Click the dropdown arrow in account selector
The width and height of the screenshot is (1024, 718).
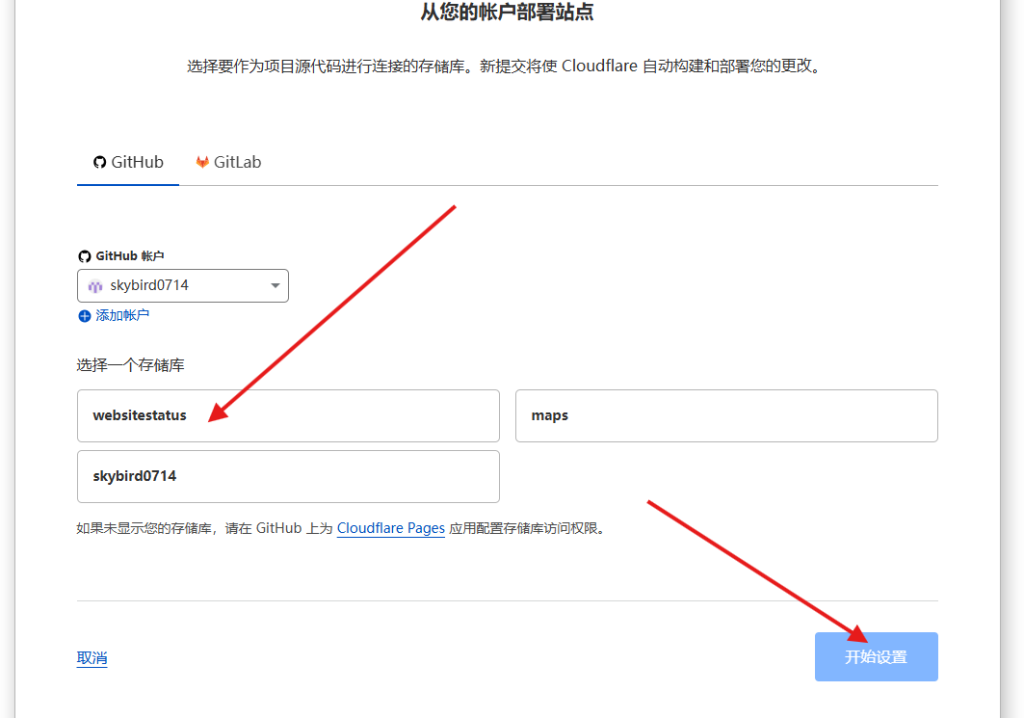click(276, 286)
